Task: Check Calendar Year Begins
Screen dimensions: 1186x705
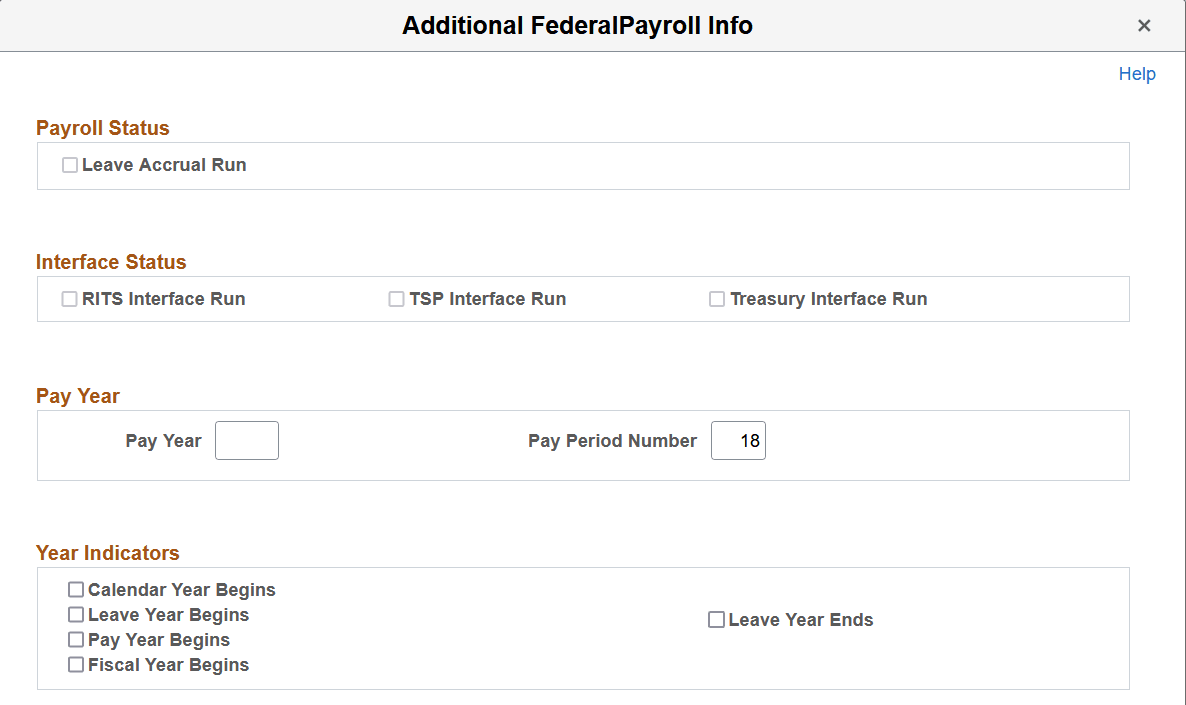Action: click(75, 589)
